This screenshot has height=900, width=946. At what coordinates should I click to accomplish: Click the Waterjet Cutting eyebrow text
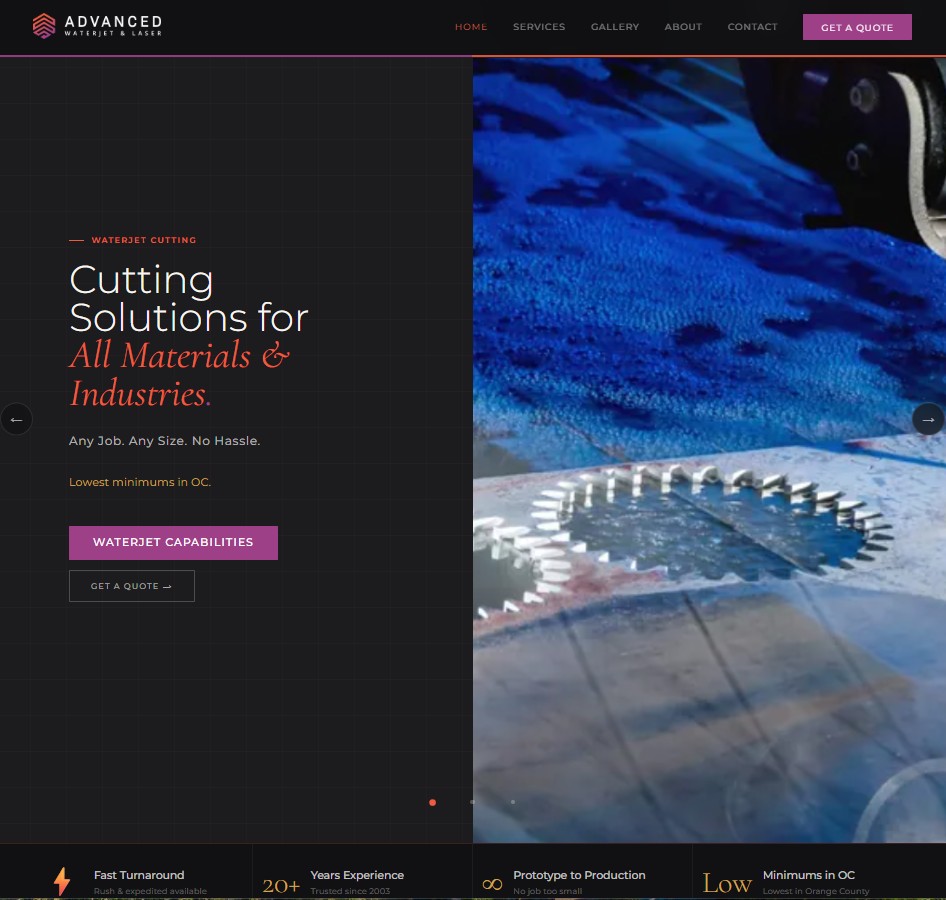tap(144, 240)
